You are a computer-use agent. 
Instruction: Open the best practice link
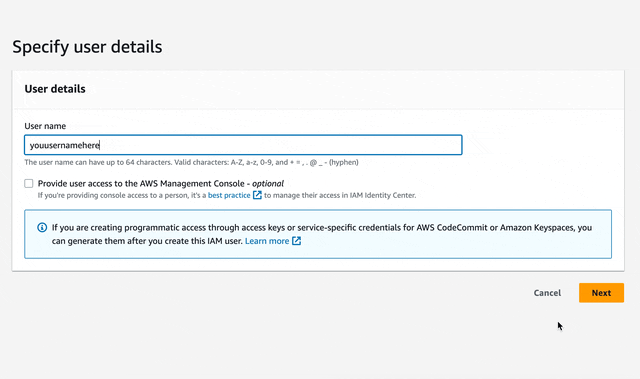pos(229,195)
